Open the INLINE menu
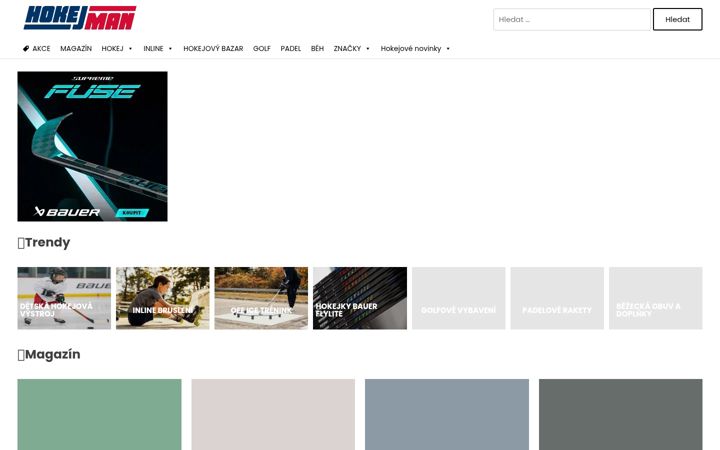Image resolution: width=720 pixels, height=450 pixels. click(153, 49)
